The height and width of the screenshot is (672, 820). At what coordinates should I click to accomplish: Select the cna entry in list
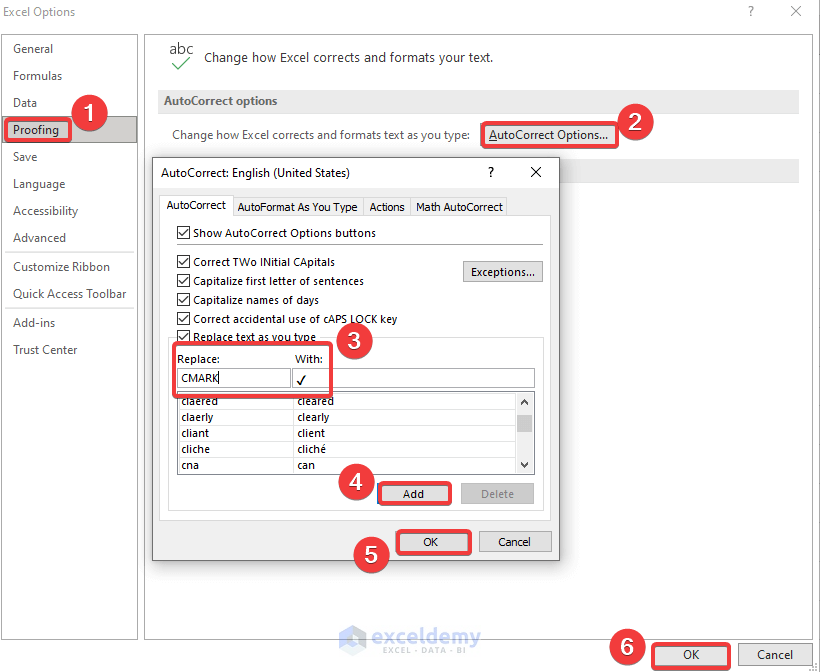pyautogui.click(x=190, y=465)
